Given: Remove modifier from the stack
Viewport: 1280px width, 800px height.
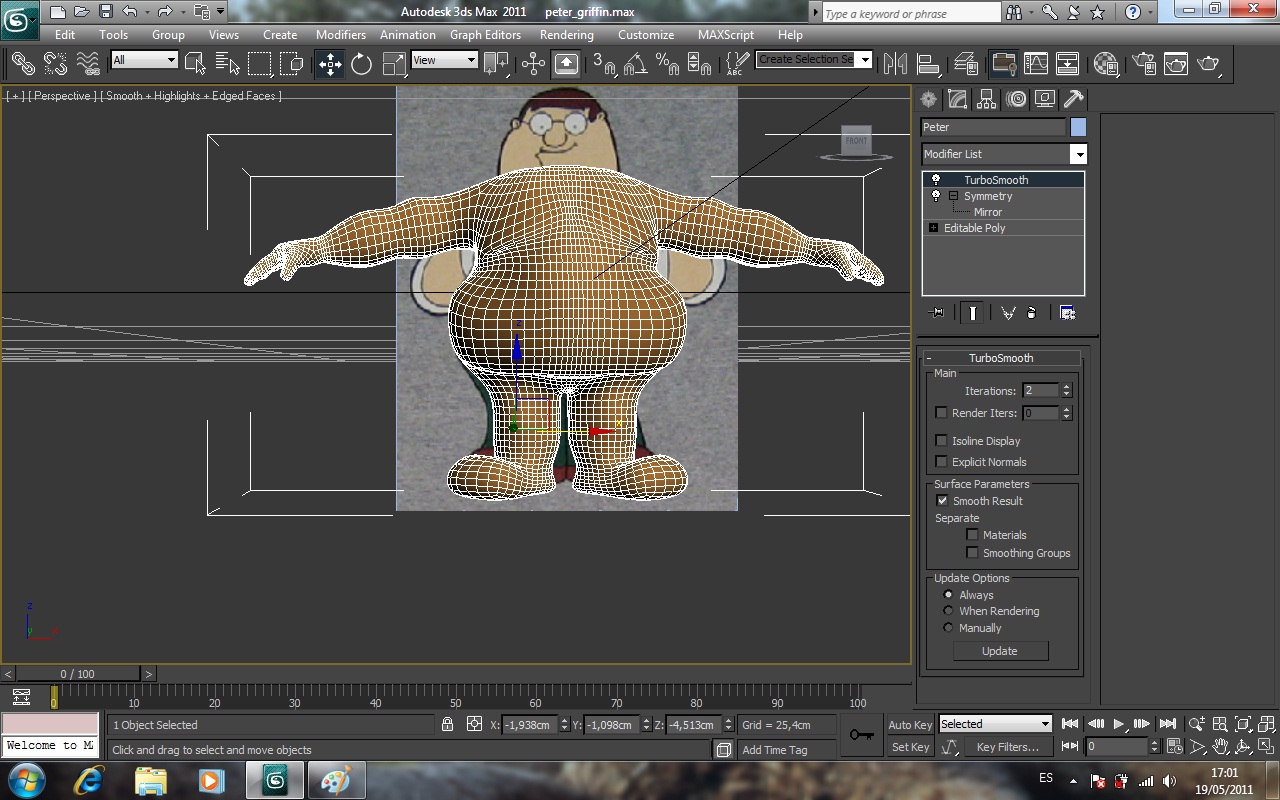Looking at the screenshot, I should tap(1031, 313).
